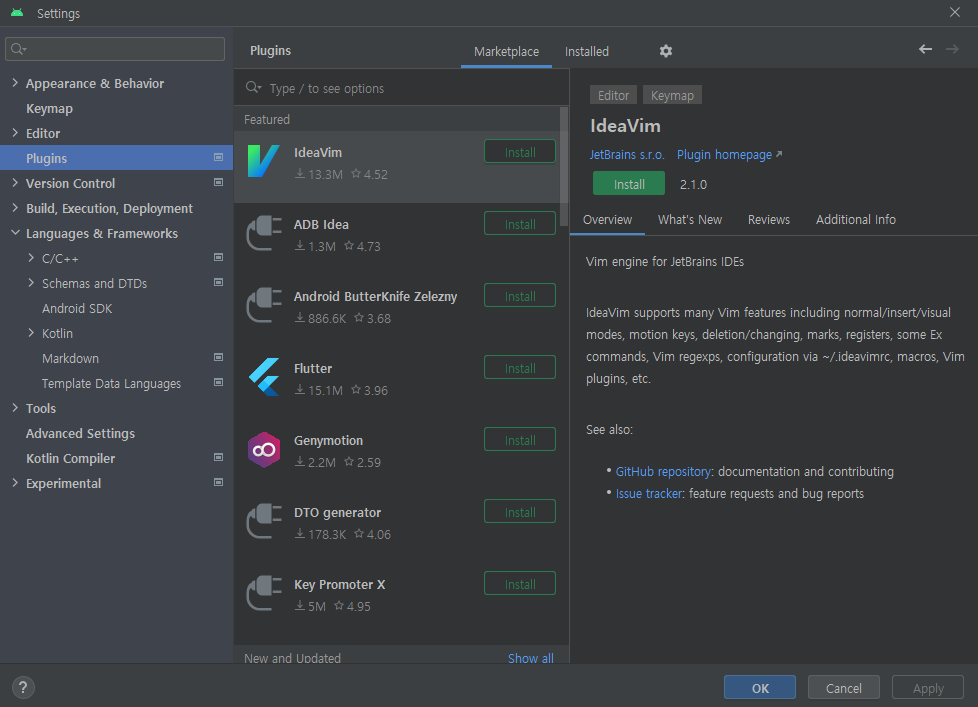
Task: Click the project-level icon beside Experimental
Action: [x=218, y=482]
